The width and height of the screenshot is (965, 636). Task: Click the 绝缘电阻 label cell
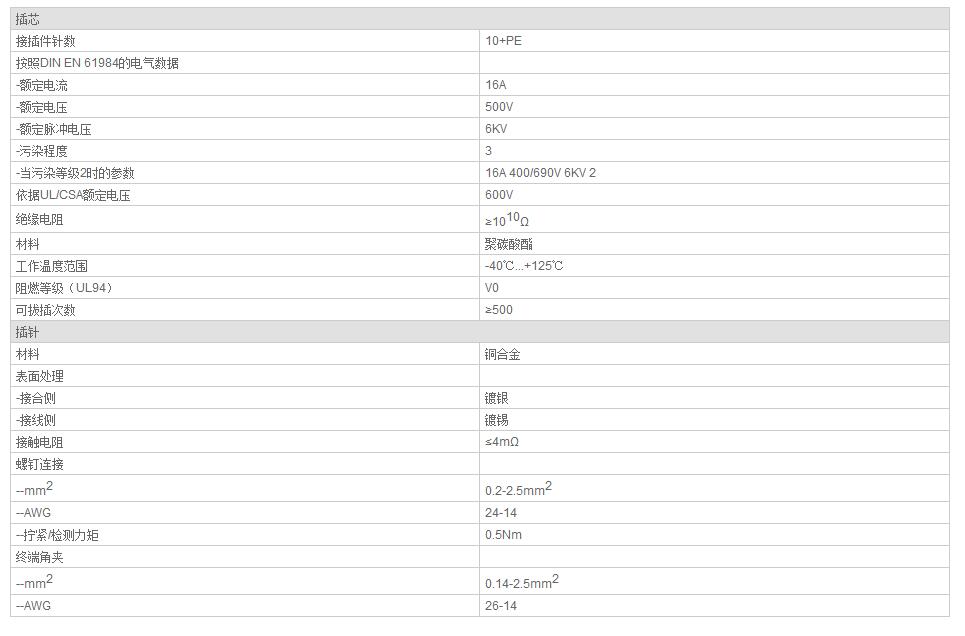tap(245, 219)
